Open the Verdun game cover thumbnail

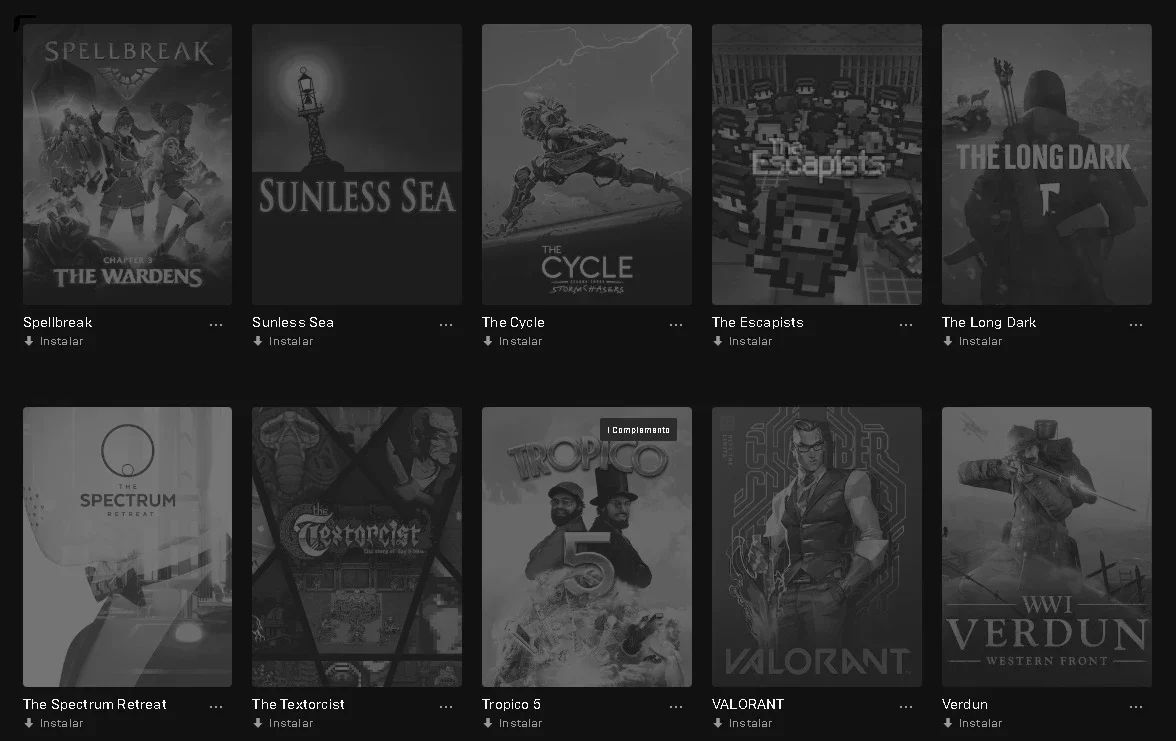click(1046, 547)
